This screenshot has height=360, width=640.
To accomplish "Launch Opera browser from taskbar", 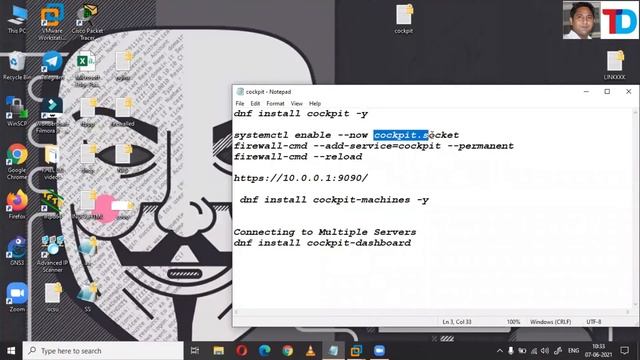I will point(242,351).
